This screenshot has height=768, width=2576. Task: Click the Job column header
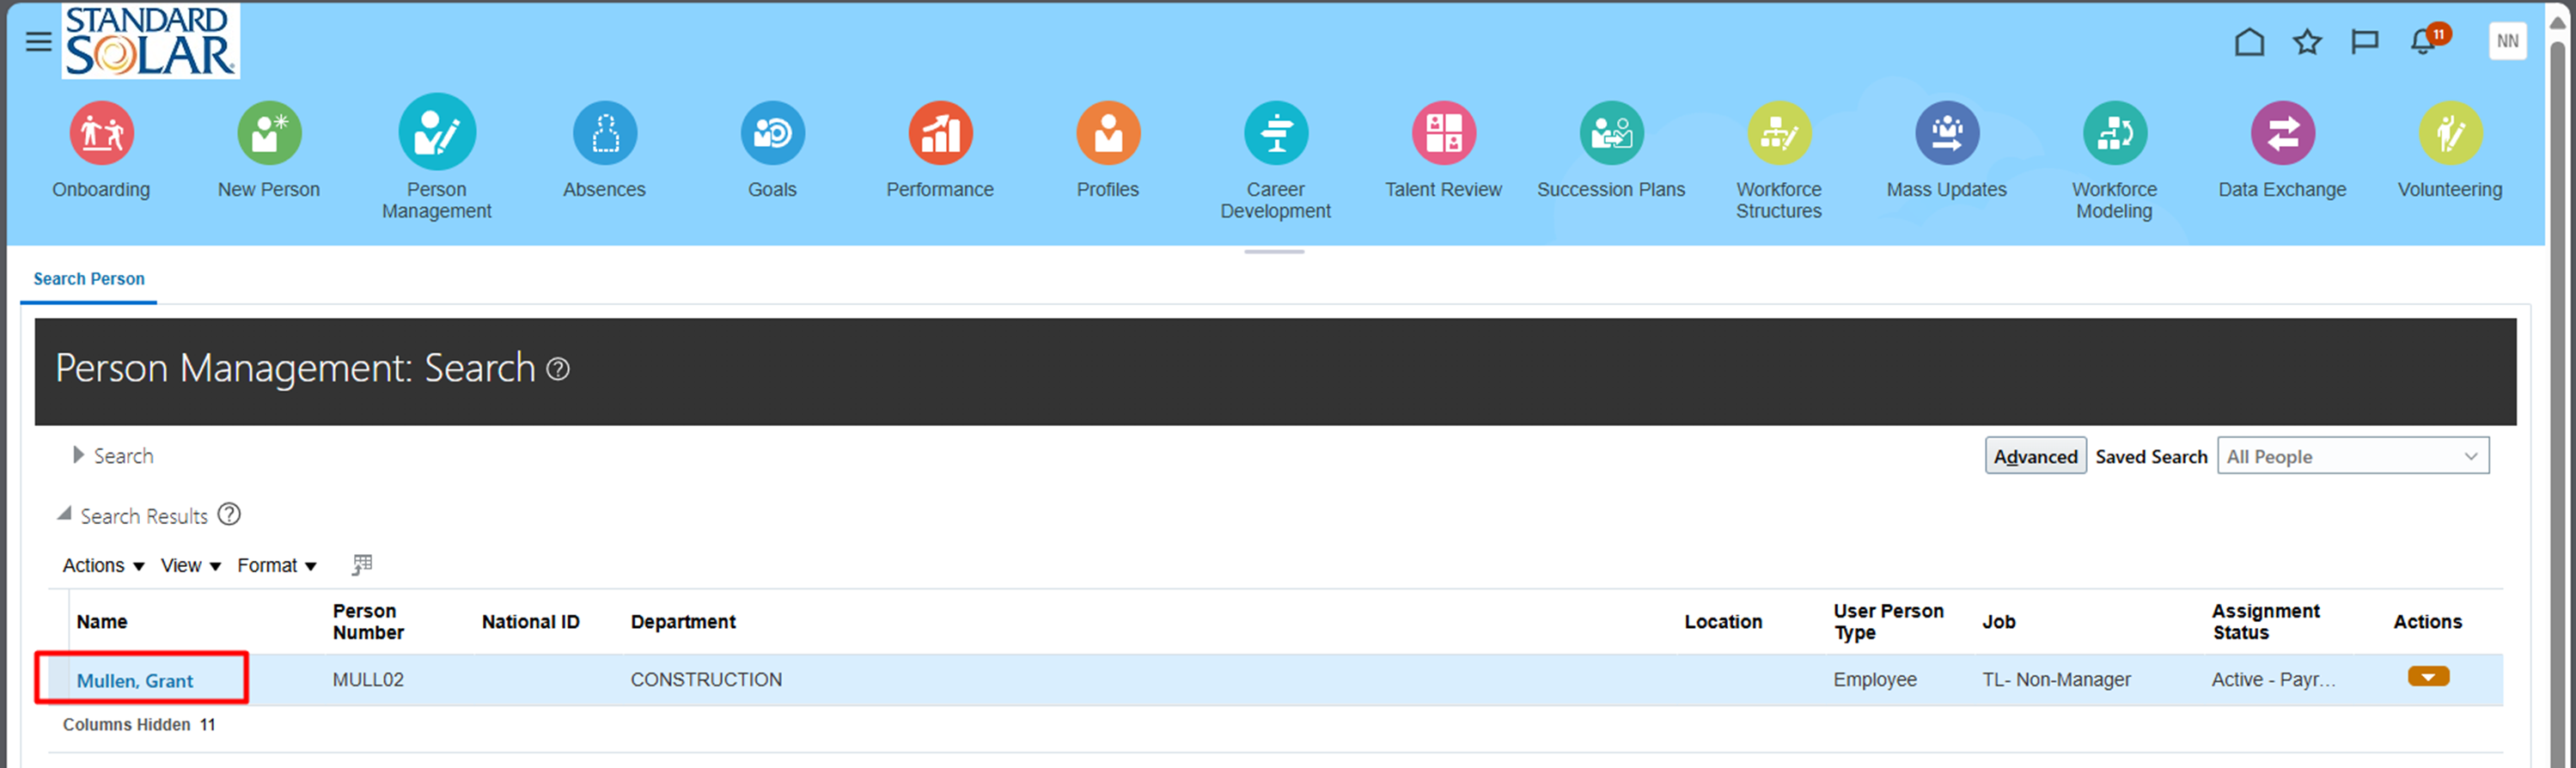point(1999,622)
